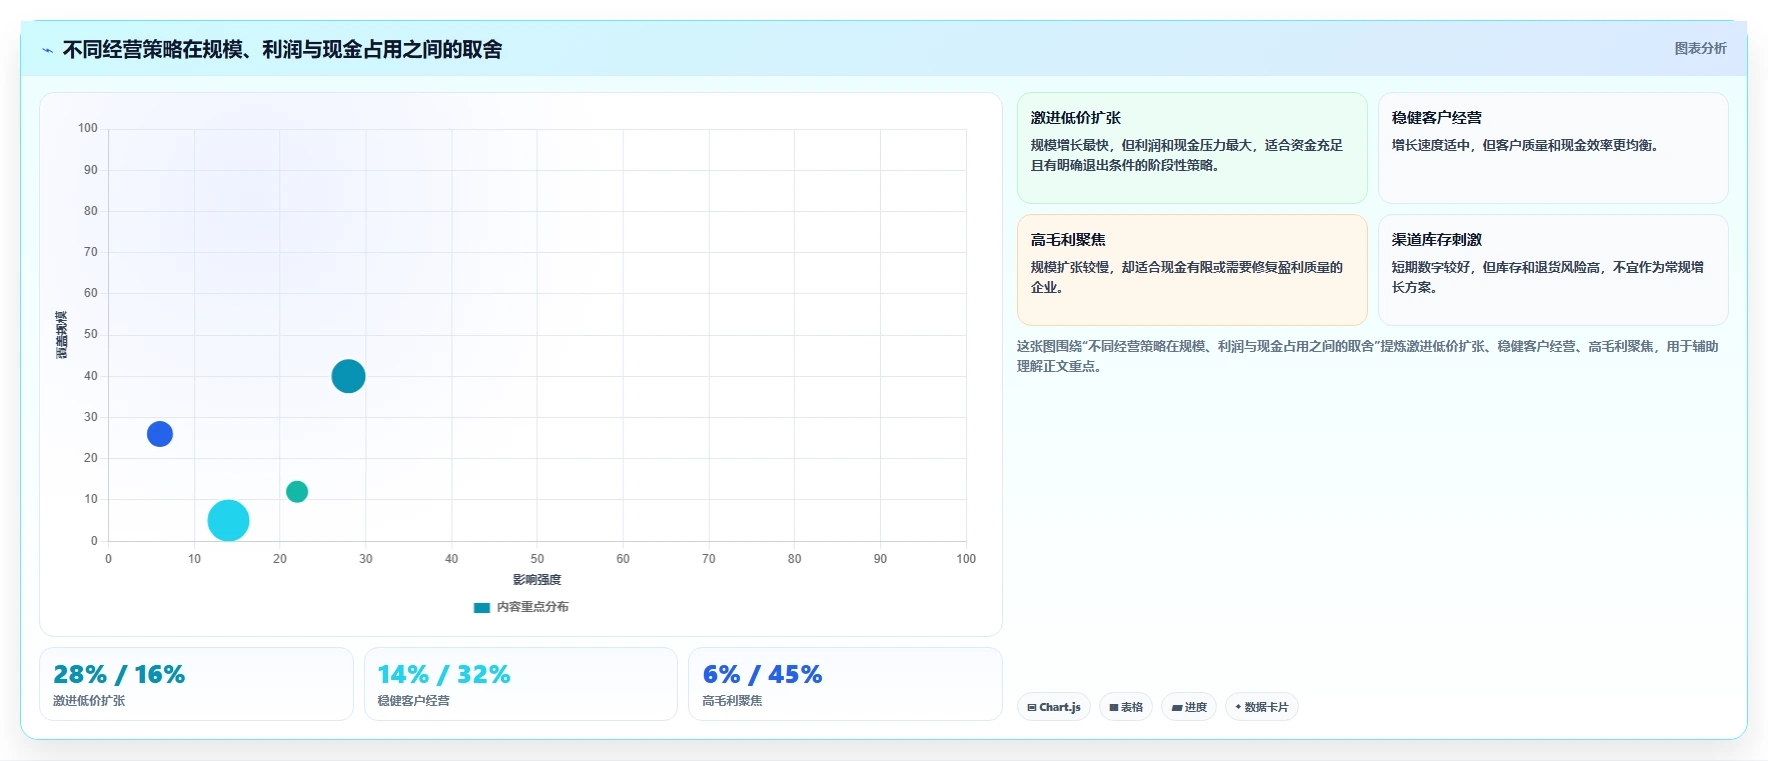Click the 规模增长最快 description text
The height and width of the screenshot is (761, 1768).
point(1187,155)
